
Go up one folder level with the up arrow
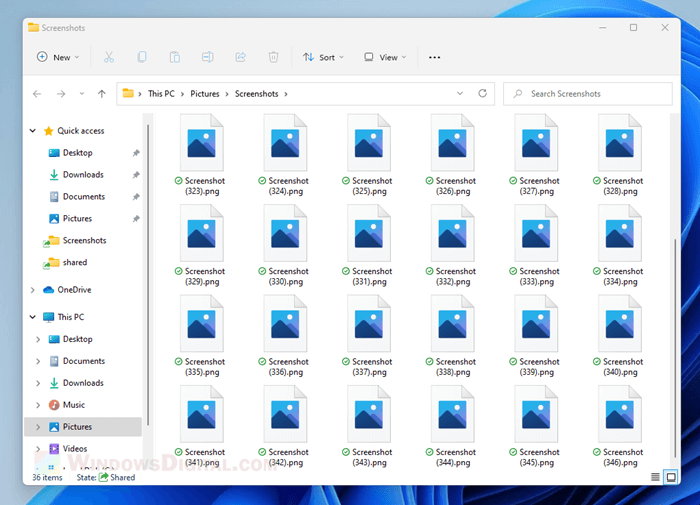(x=102, y=94)
